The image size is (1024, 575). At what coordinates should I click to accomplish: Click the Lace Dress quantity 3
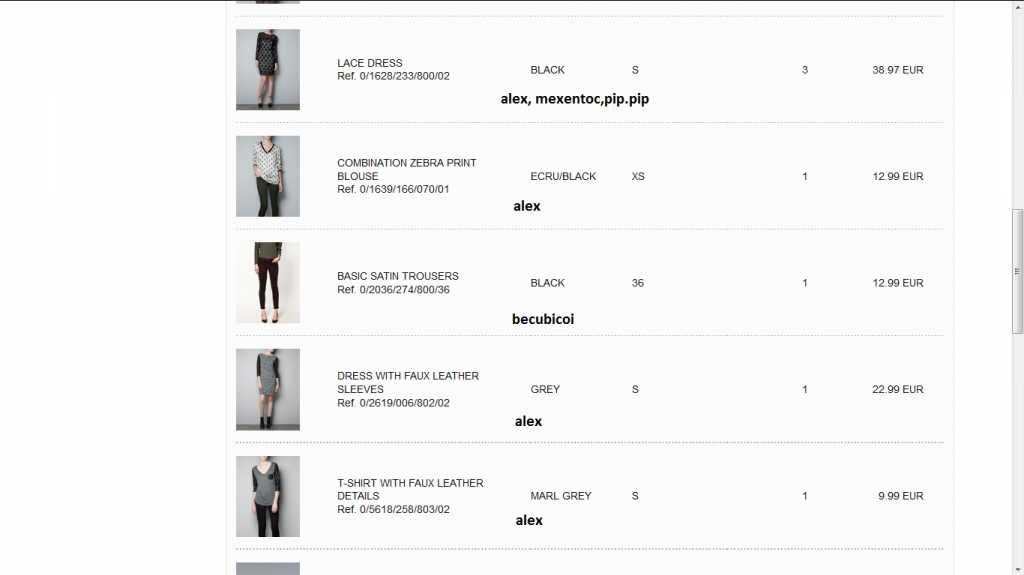805,70
